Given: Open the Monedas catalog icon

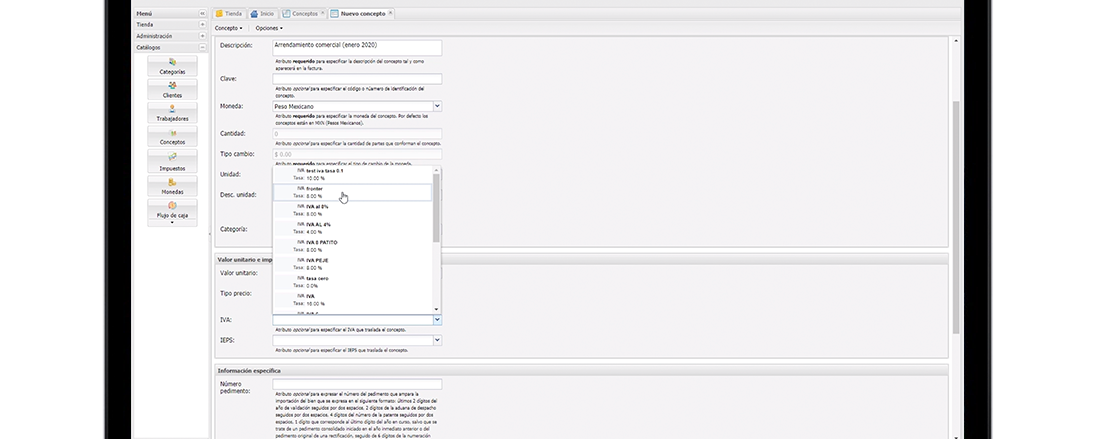Looking at the screenshot, I should (x=172, y=186).
